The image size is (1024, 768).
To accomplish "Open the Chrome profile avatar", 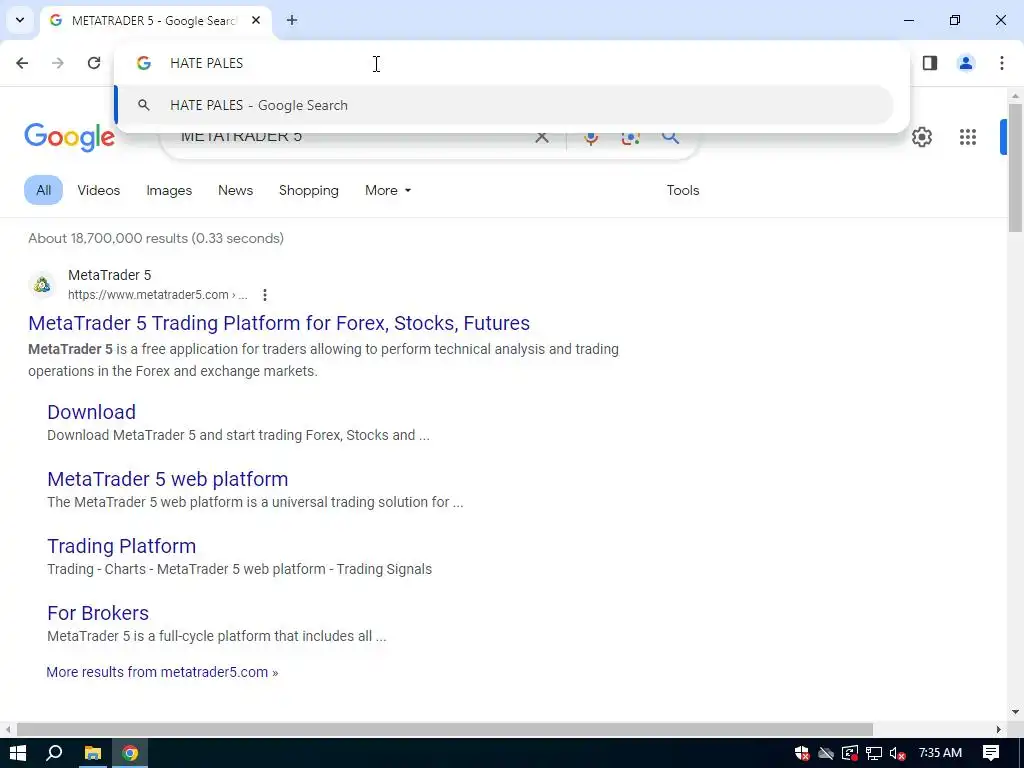I will [966, 63].
